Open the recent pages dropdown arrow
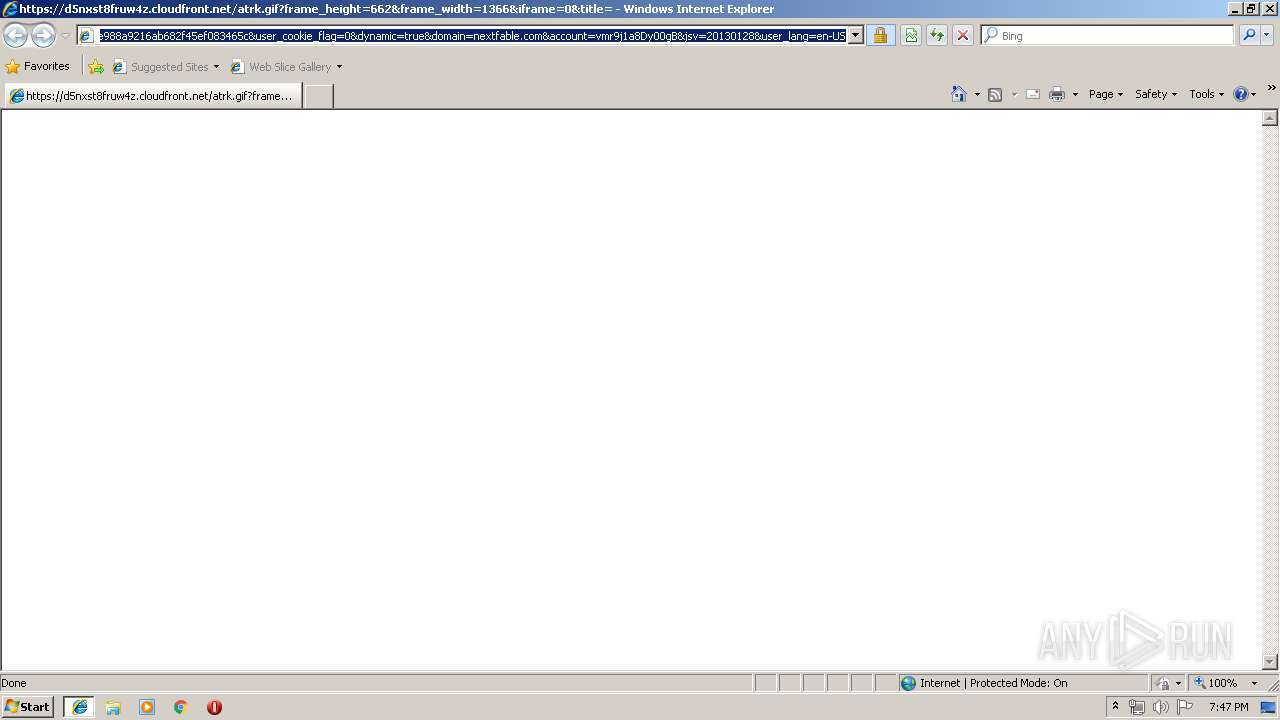 point(65,36)
